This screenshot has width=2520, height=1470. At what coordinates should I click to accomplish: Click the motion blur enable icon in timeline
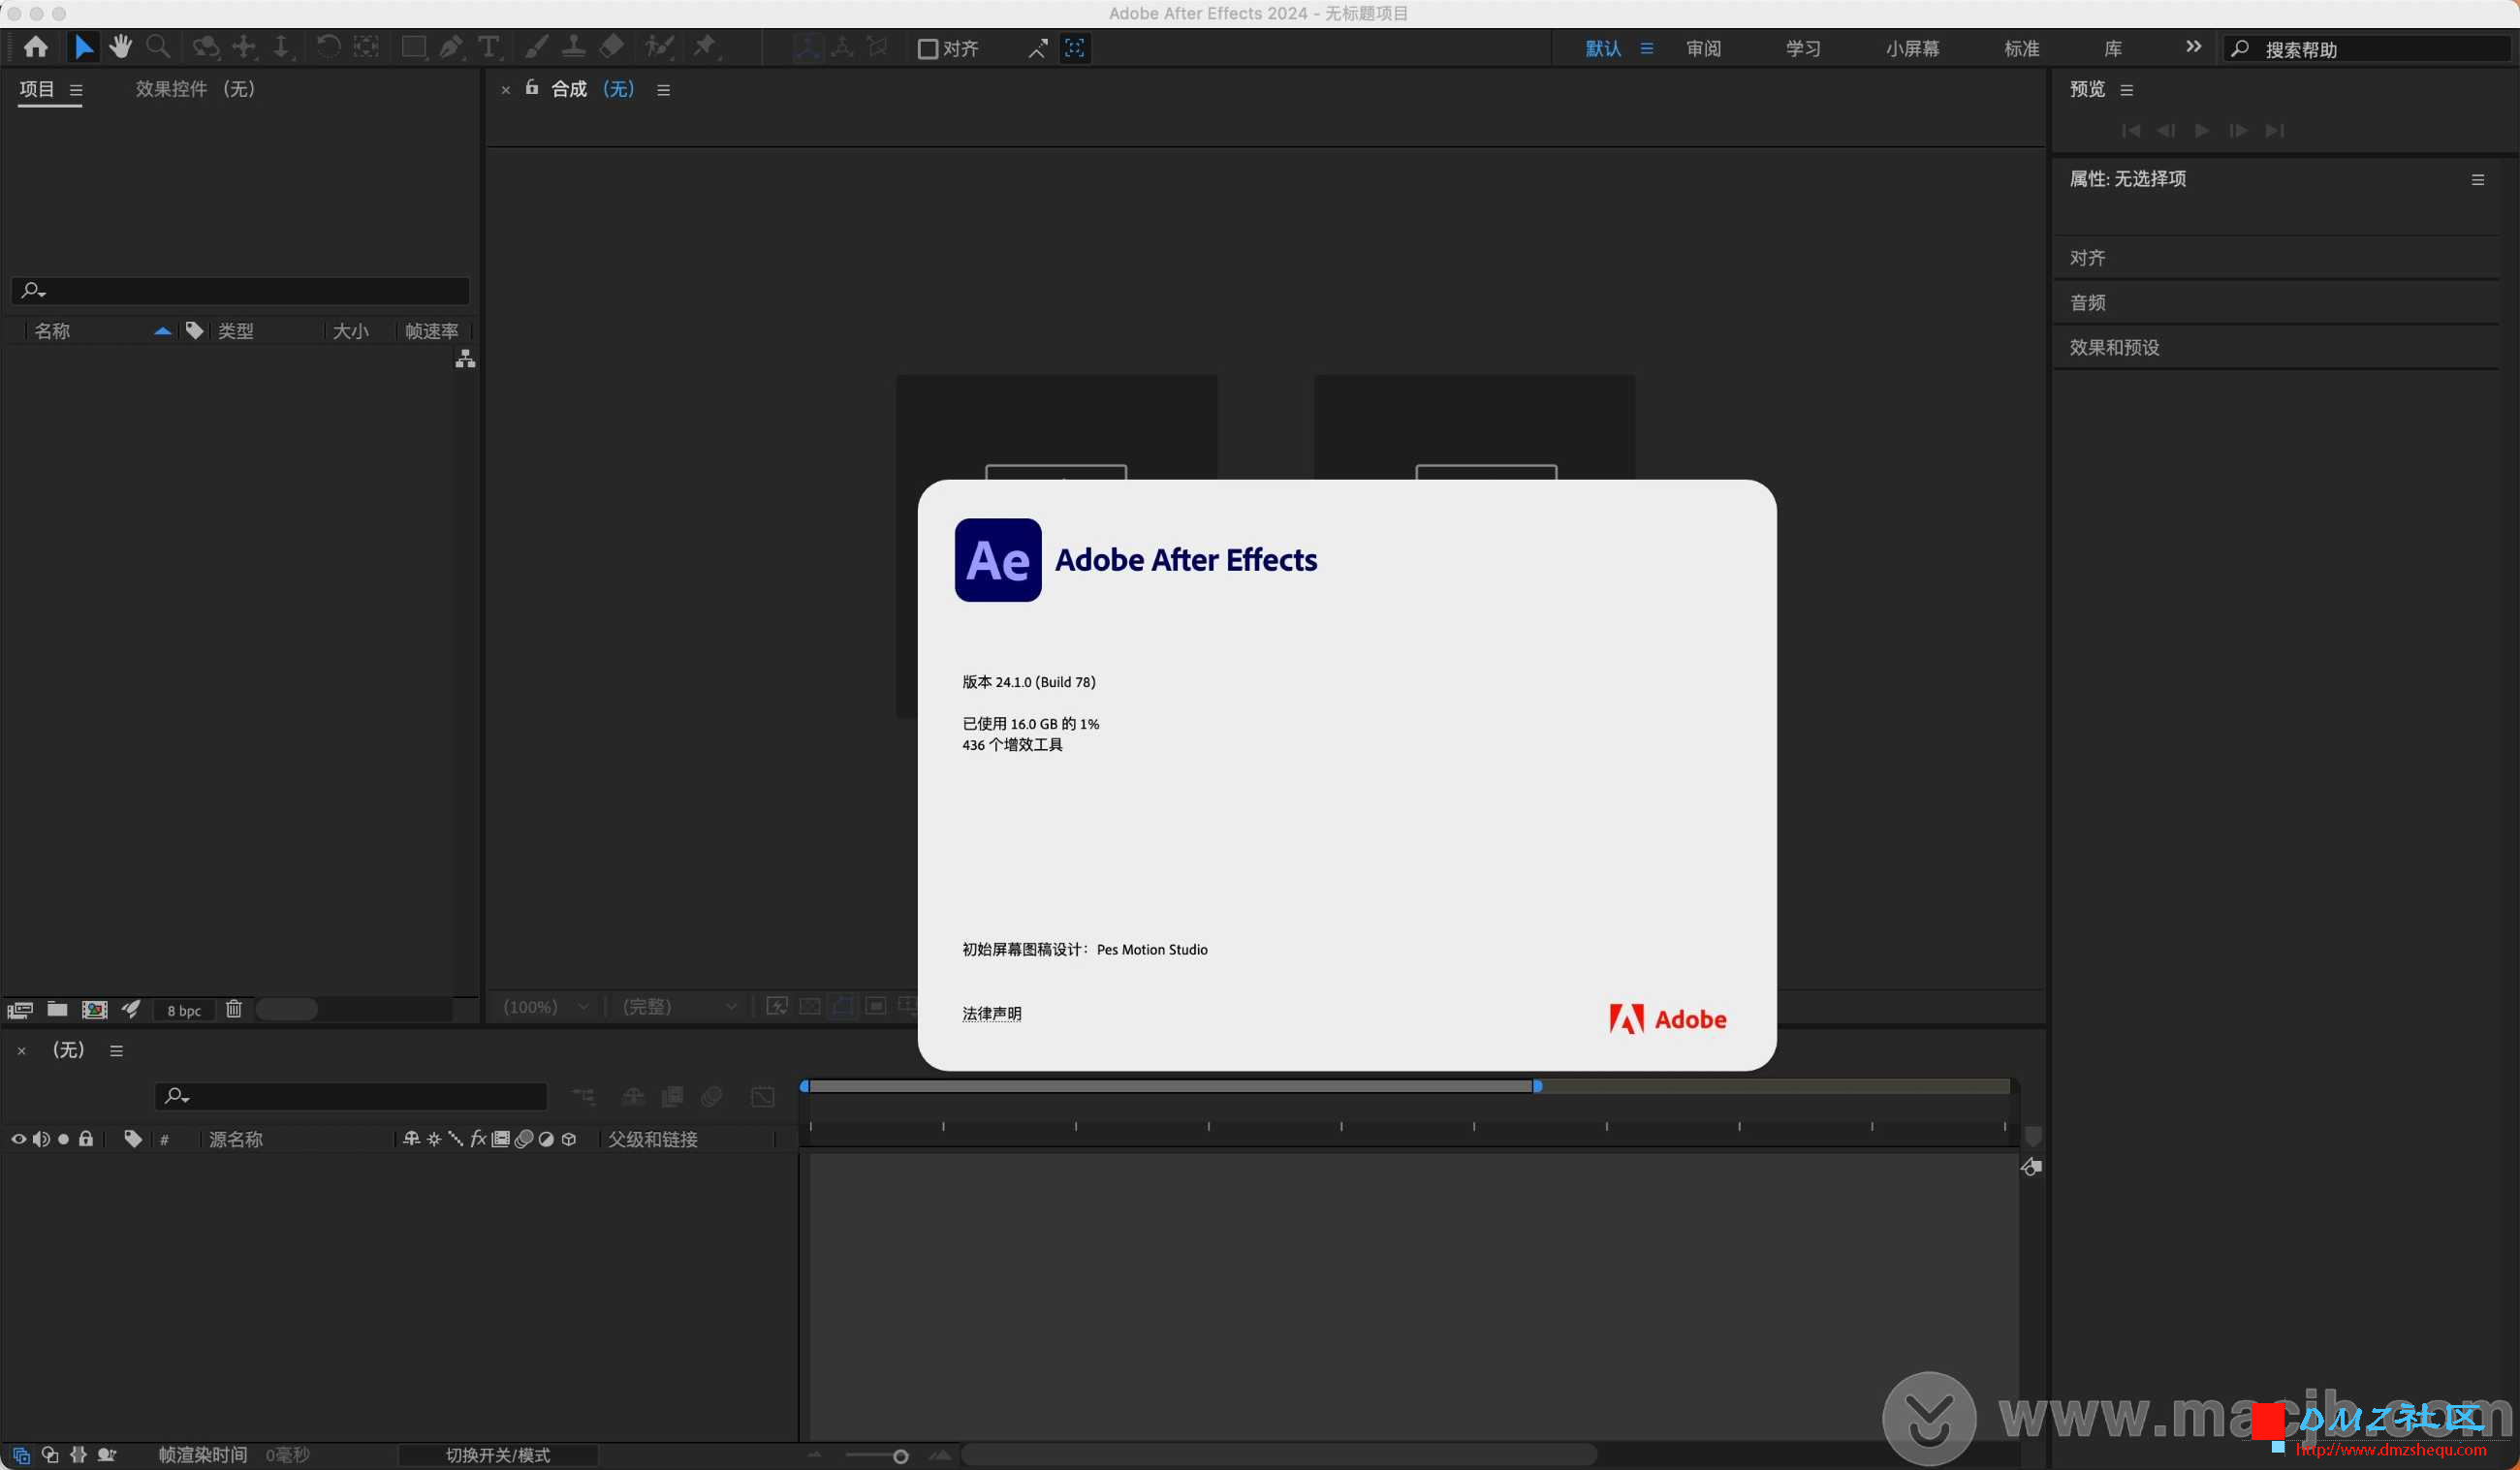[x=712, y=1097]
